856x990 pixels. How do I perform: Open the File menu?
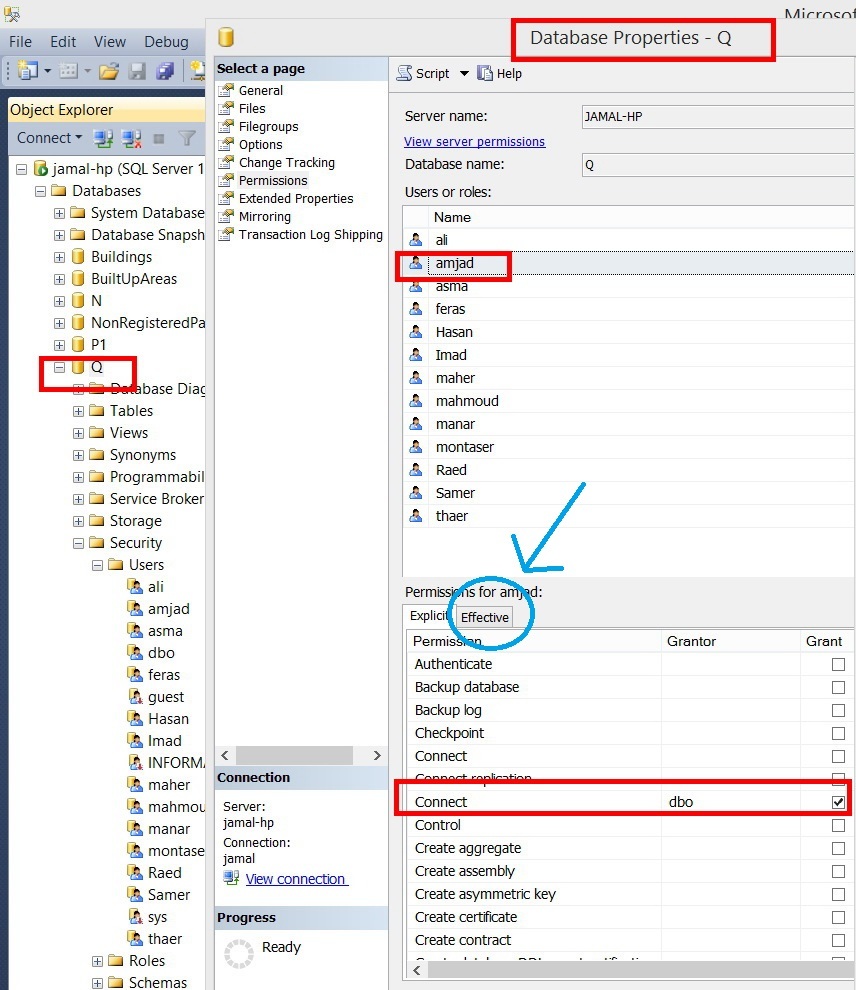(x=20, y=42)
